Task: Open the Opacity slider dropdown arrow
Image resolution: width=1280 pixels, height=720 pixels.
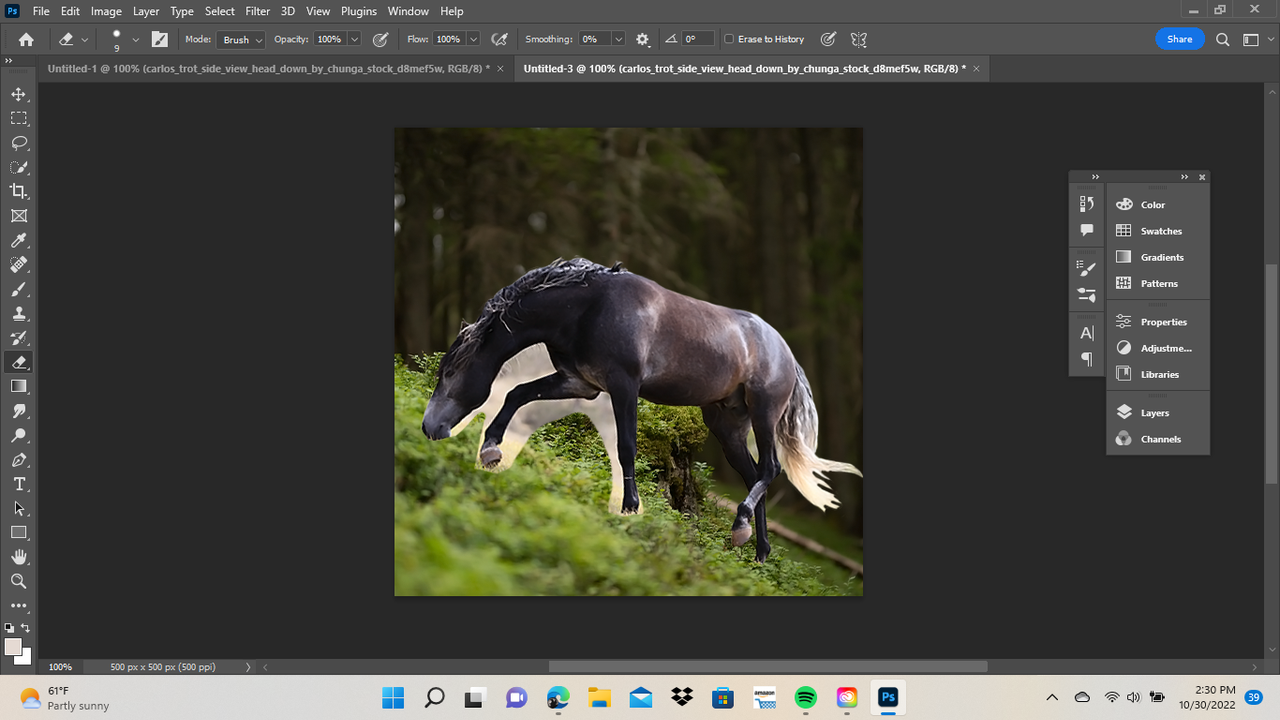Action: tap(354, 39)
